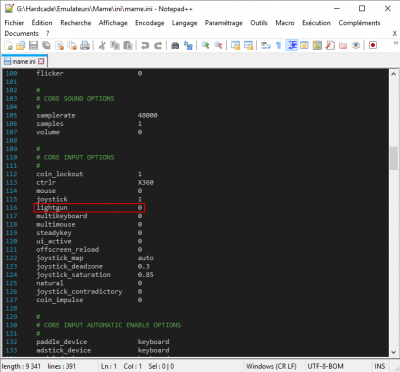Click the Undo arrow icon
This screenshot has width=400, height=372.
click(x=145, y=45)
